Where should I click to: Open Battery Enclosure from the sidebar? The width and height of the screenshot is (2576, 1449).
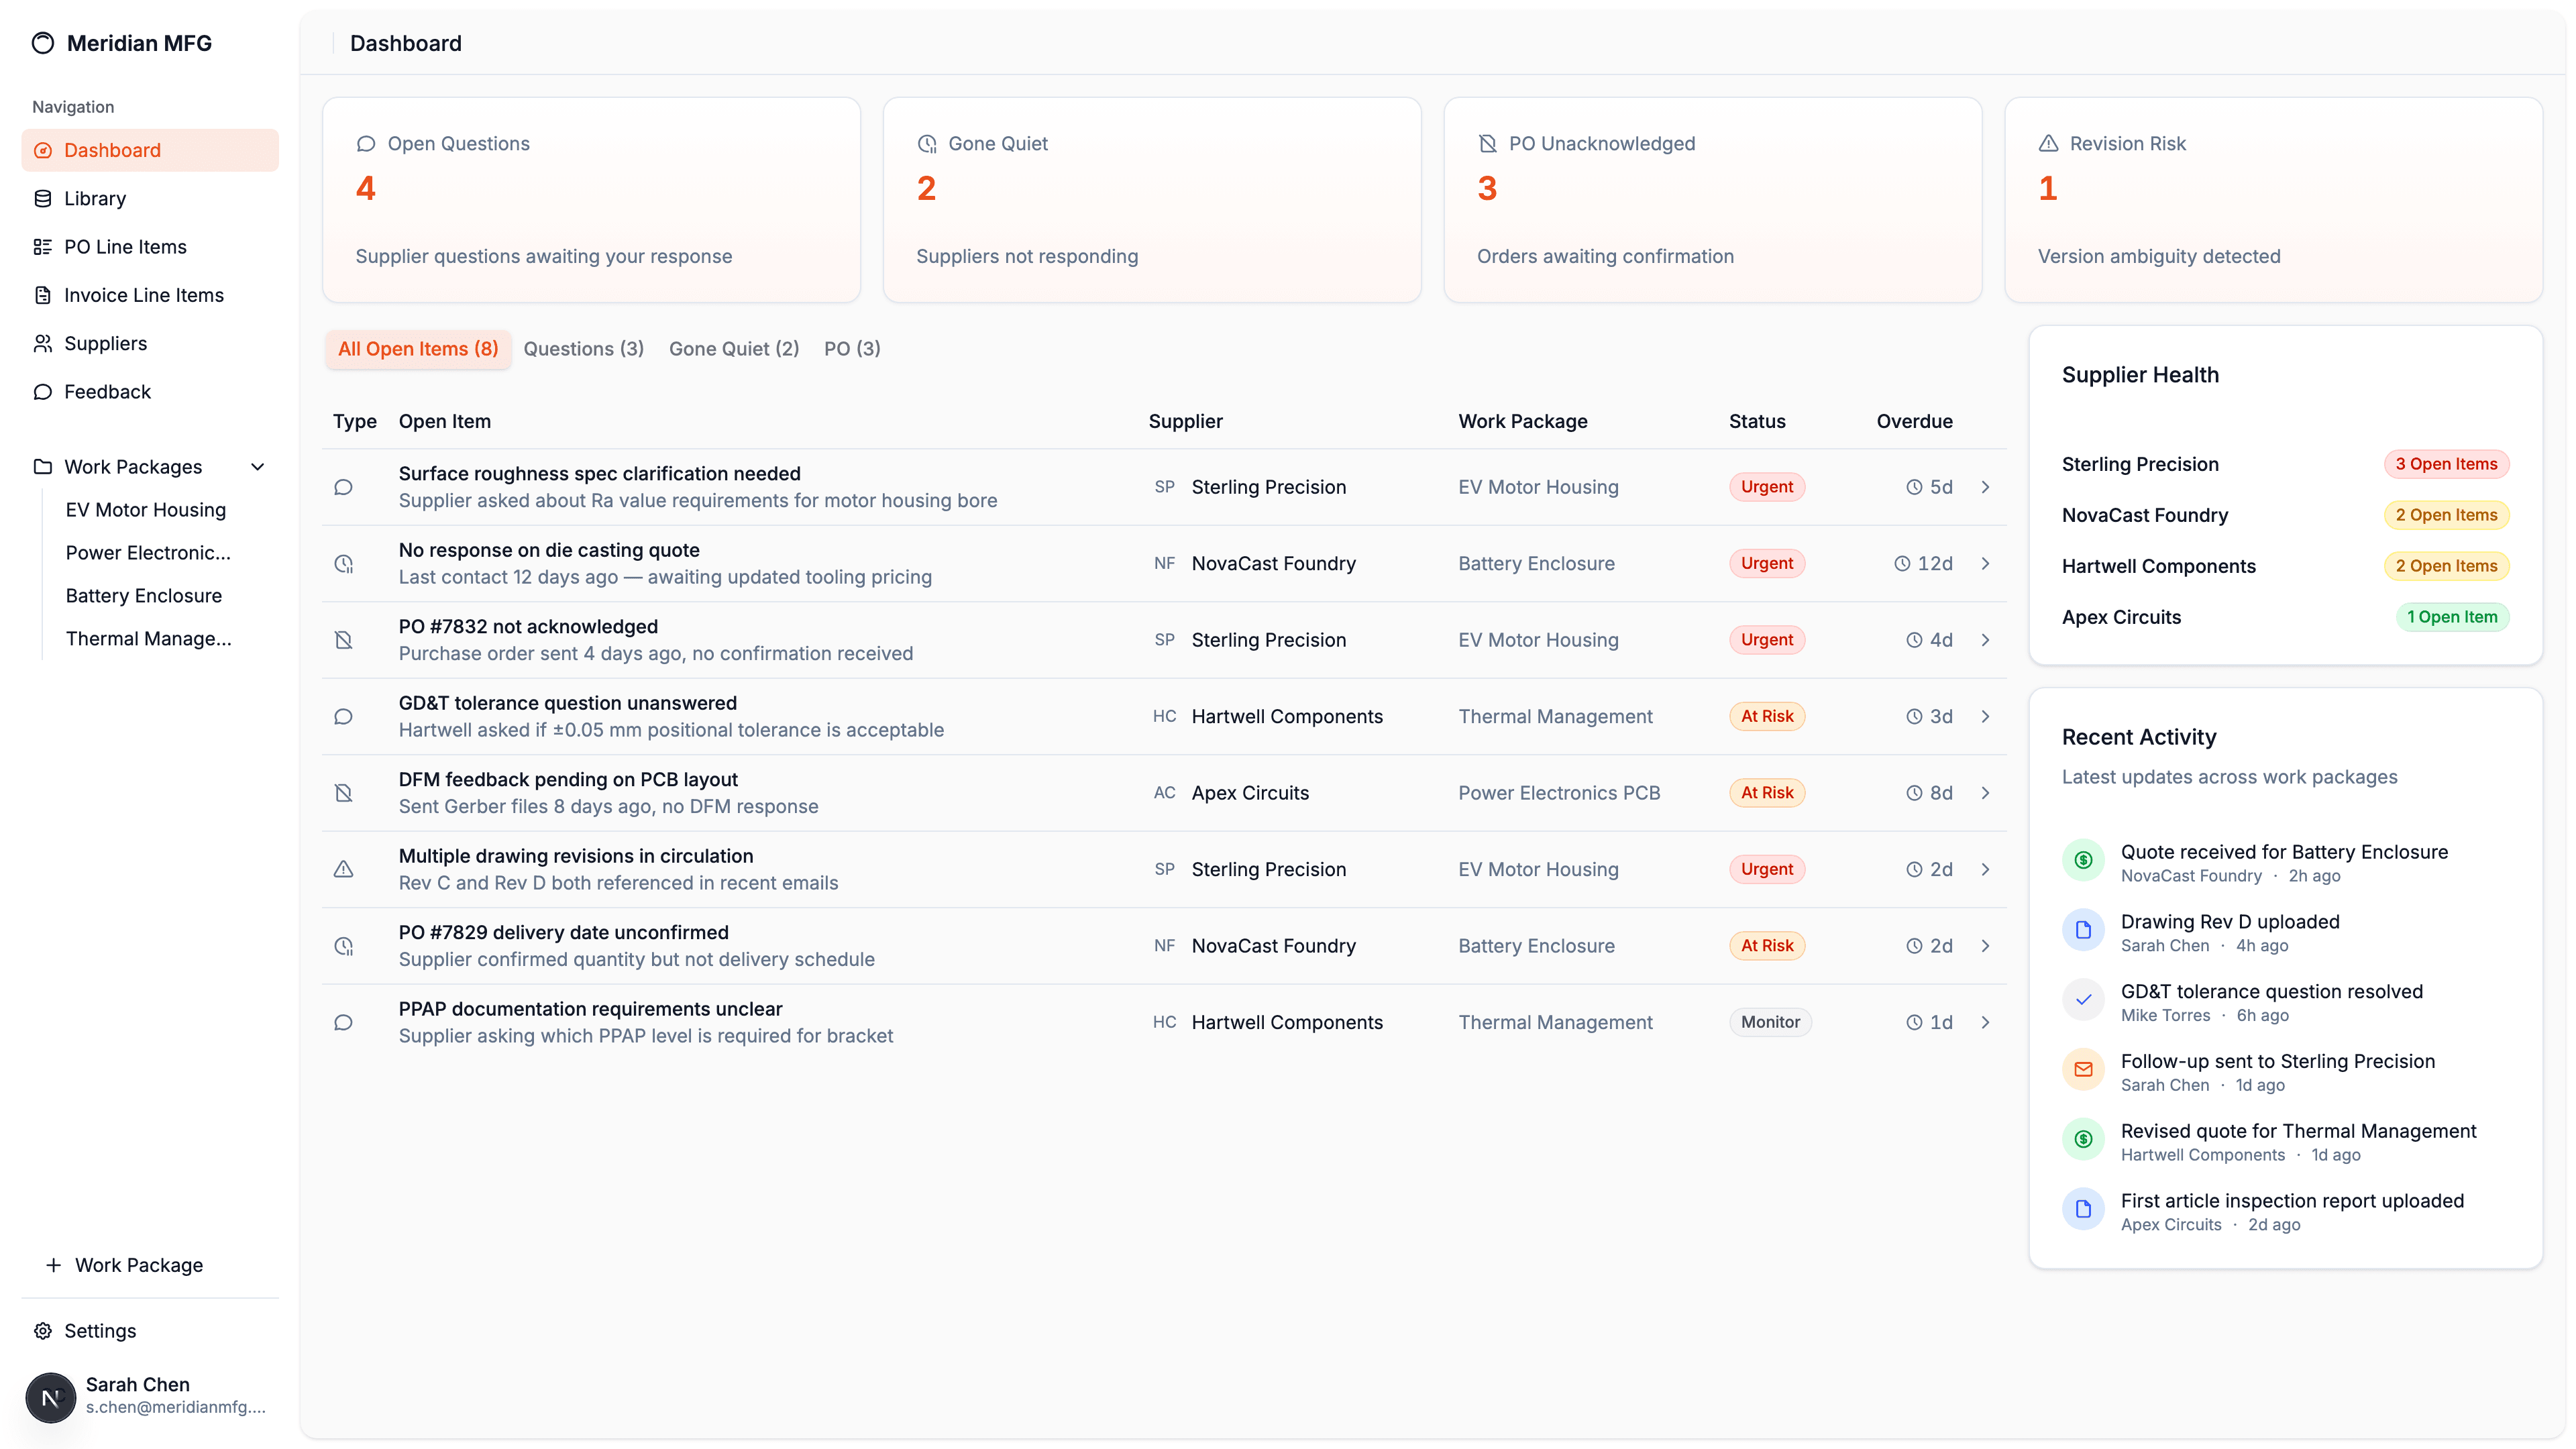point(143,595)
